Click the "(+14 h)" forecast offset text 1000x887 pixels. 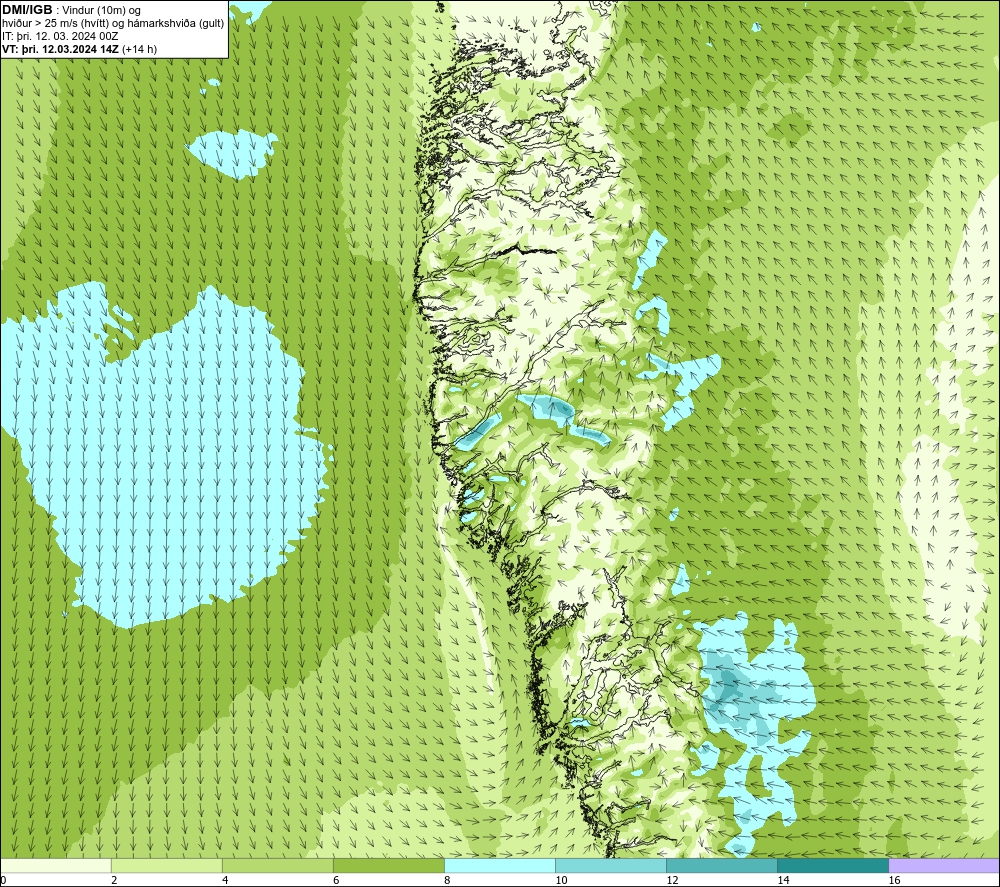tap(140, 49)
